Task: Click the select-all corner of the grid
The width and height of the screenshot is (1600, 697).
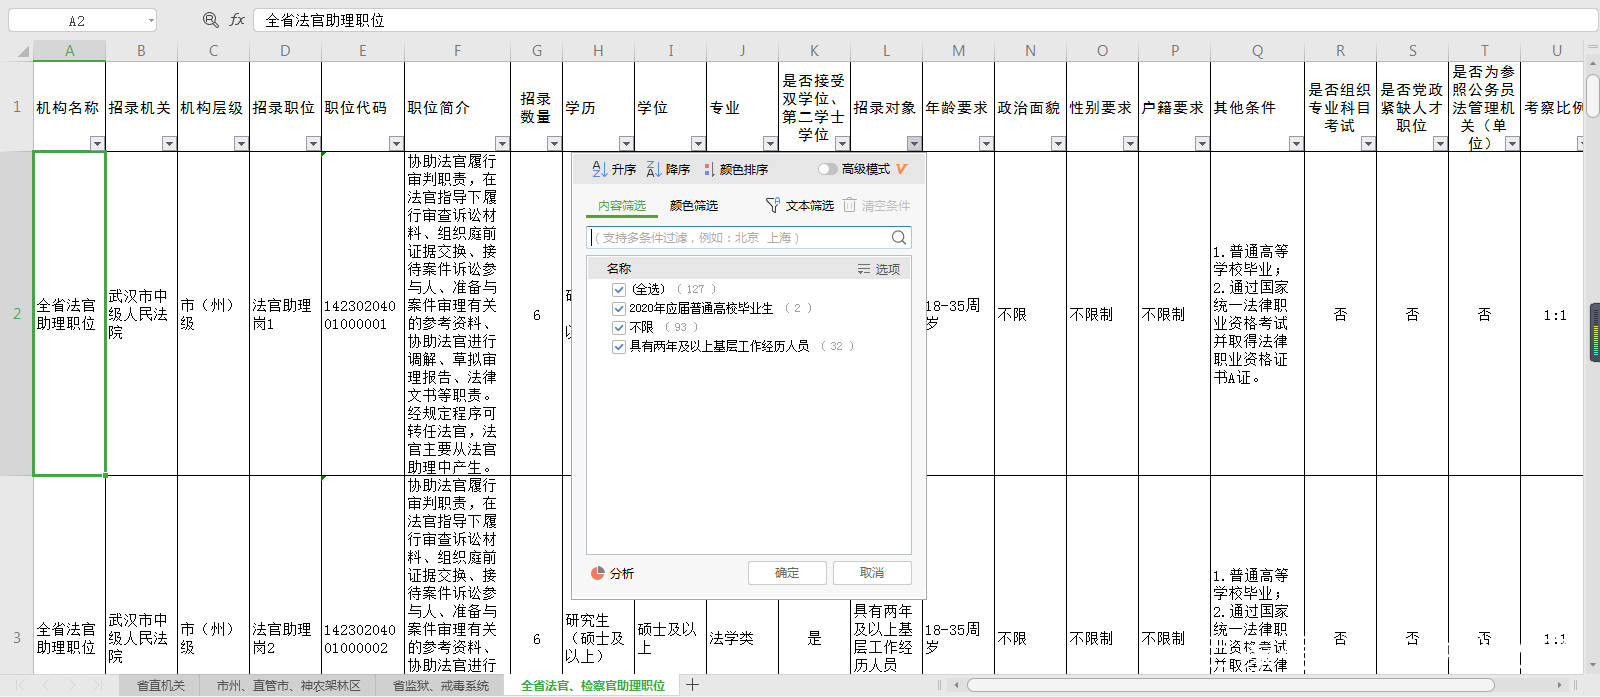Action: point(16,50)
